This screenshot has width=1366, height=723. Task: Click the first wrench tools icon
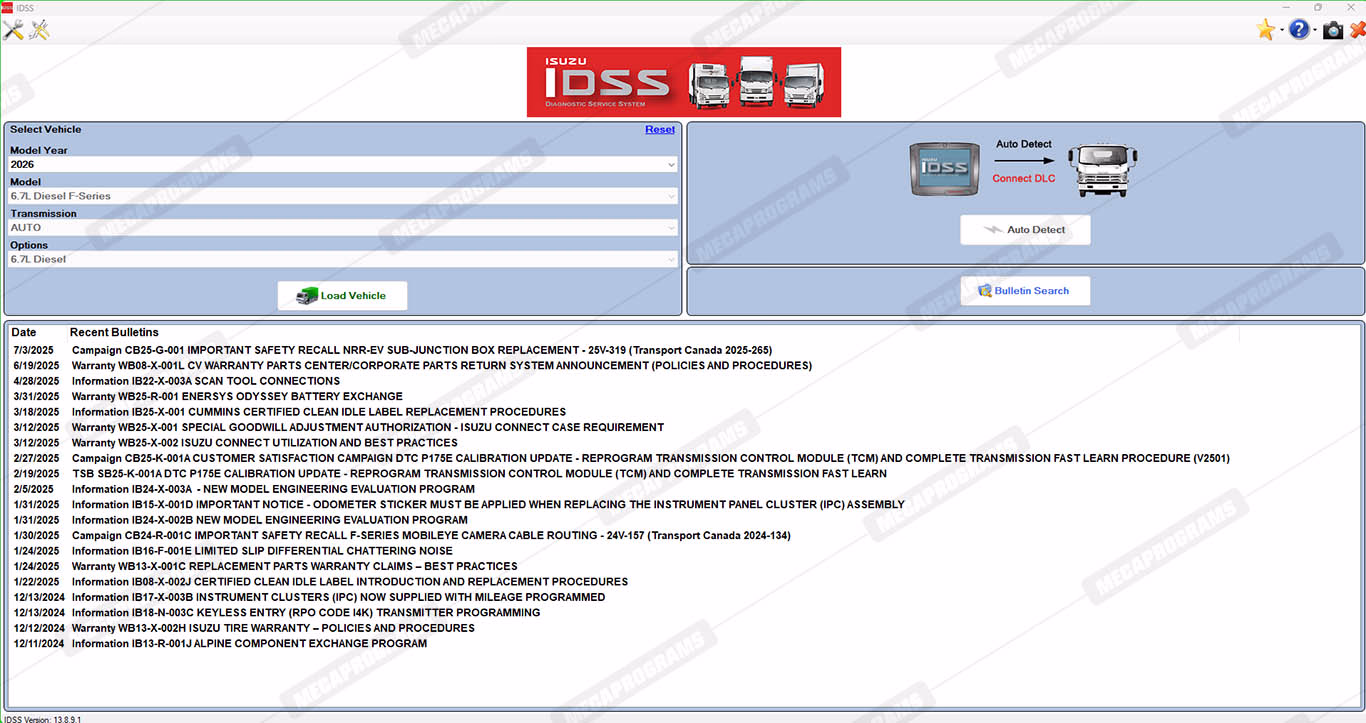coord(13,30)
